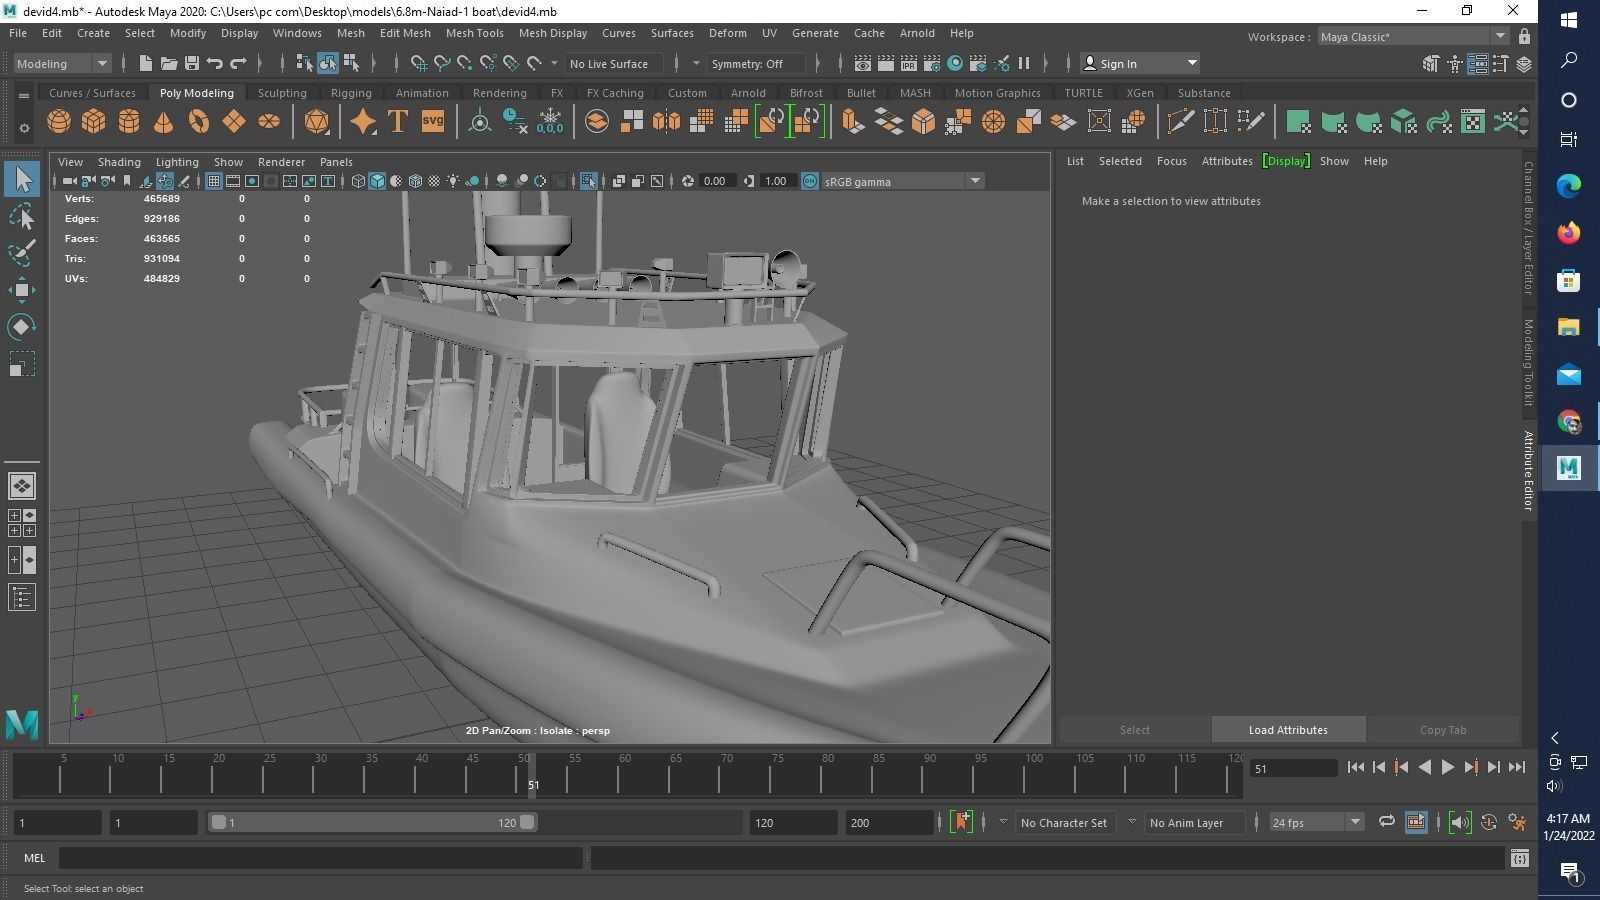The width and height of the screenshot is (1600, 900).
Task: Open the Workspace Maya Classic dropdown
Action: click(x=1412, y=37)
